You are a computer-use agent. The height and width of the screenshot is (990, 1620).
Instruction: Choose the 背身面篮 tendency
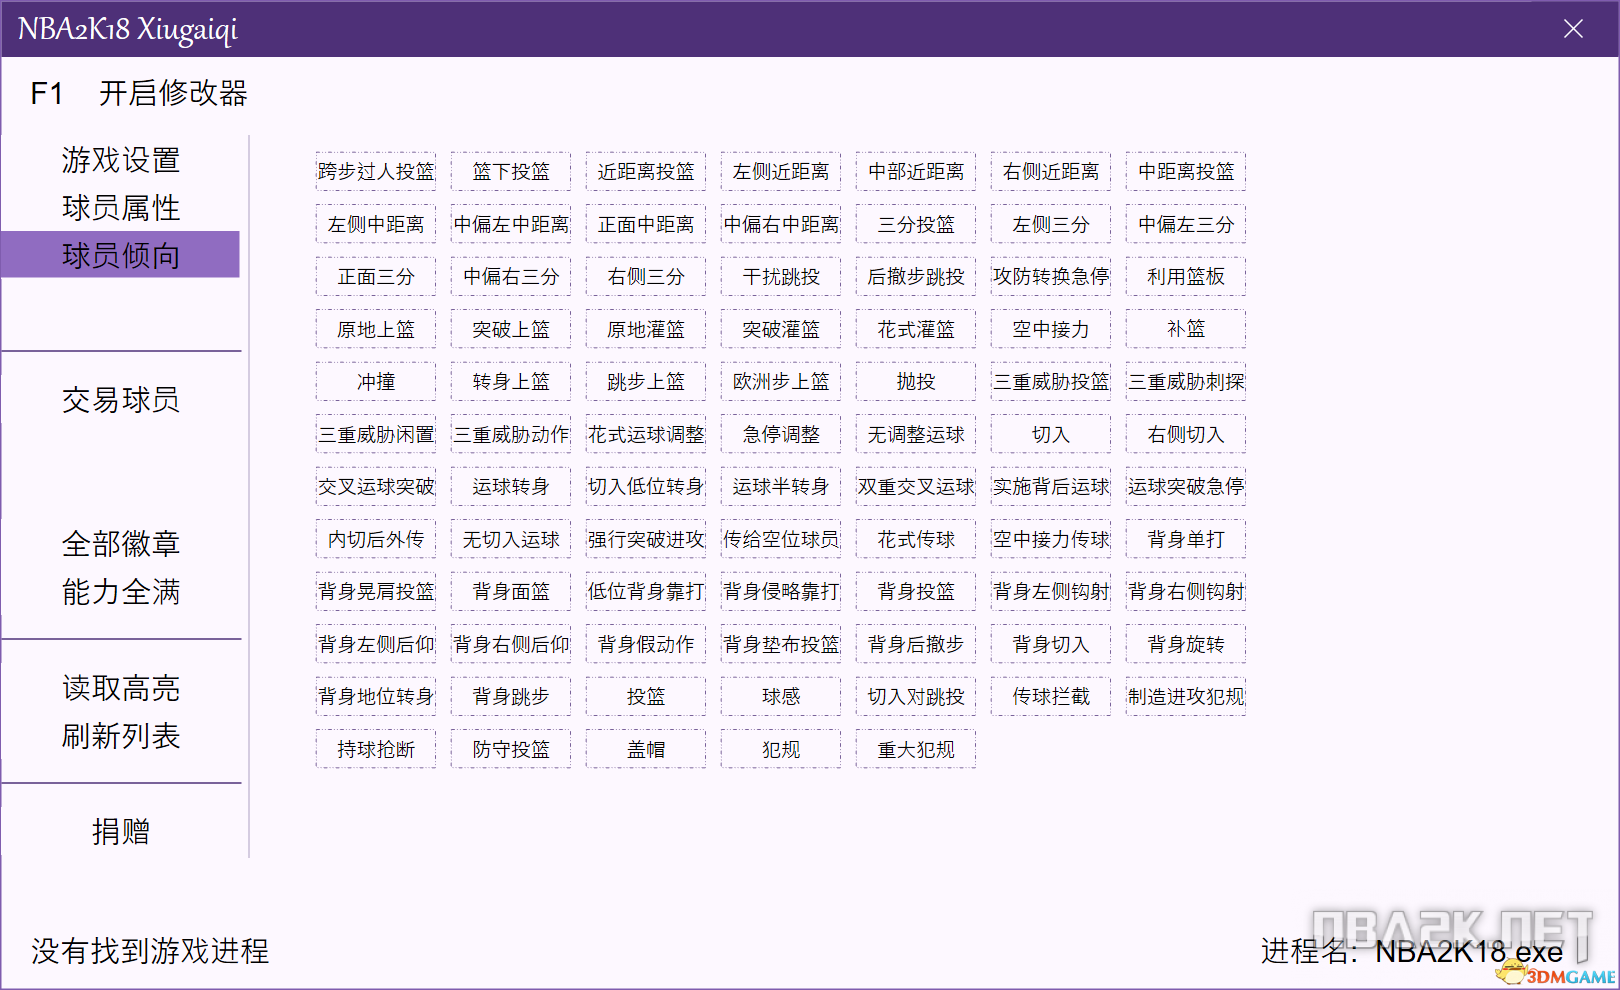coord(511,591)
